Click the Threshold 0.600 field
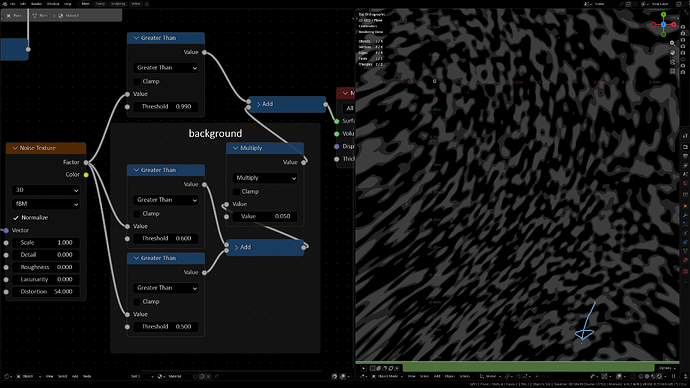 165,238
